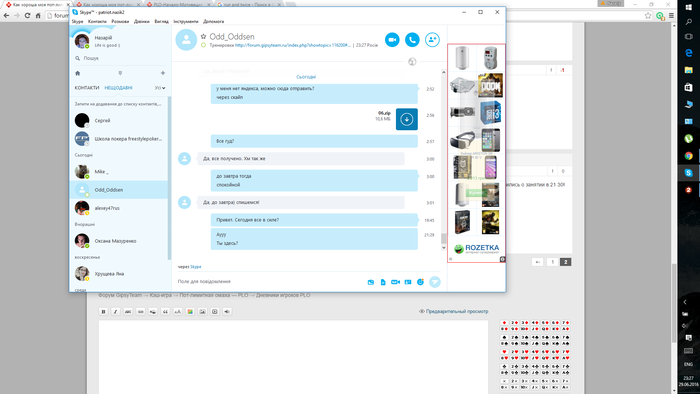Focus the message input field
The width and height of the screenshot is (700, 394).
[270, 282]
